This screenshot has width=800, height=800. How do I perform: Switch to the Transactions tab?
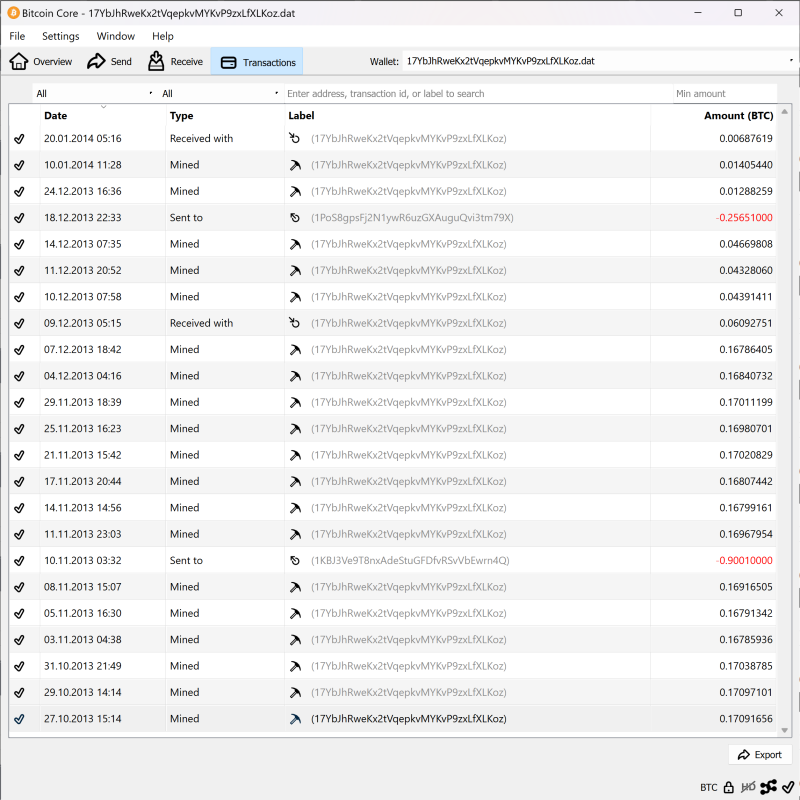[x=257, y=62]
